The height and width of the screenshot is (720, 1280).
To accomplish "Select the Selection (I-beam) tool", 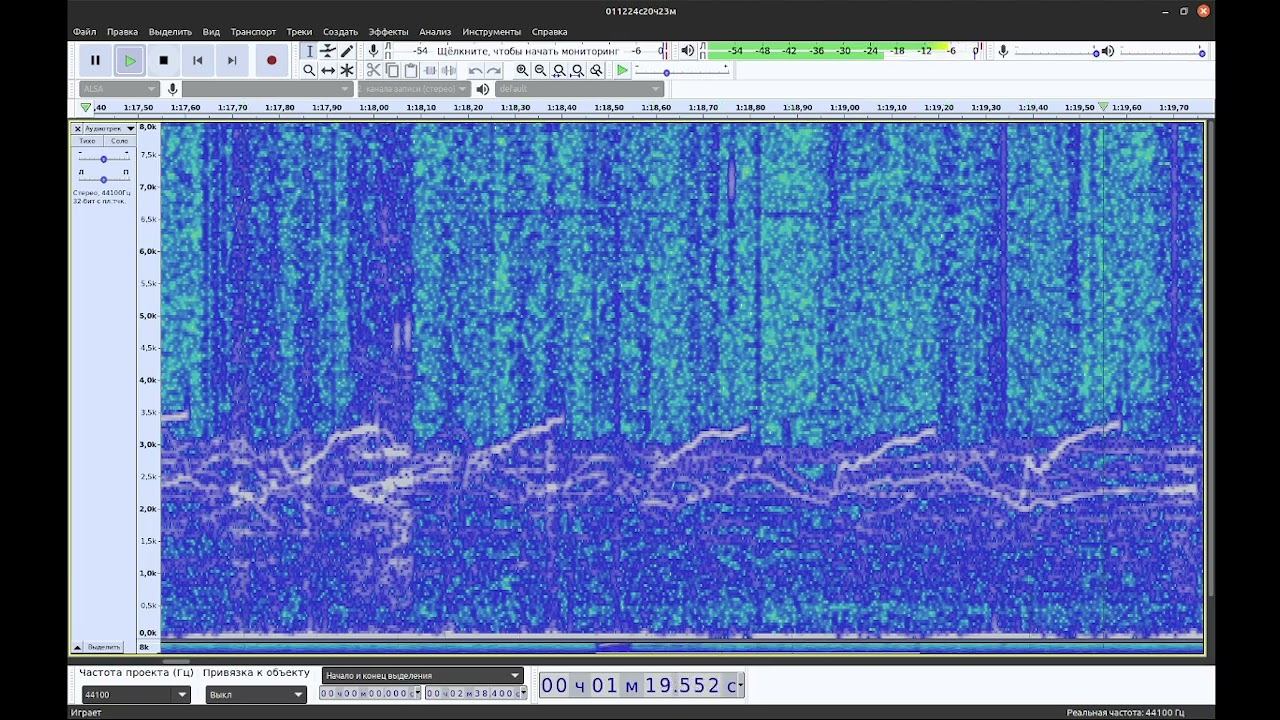I will tap(309, 51).
